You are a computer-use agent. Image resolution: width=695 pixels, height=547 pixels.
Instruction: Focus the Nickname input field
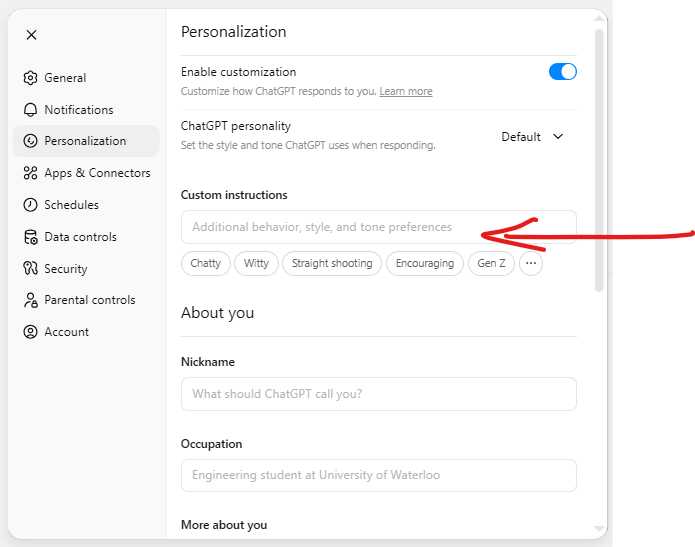tap(378, 394)
